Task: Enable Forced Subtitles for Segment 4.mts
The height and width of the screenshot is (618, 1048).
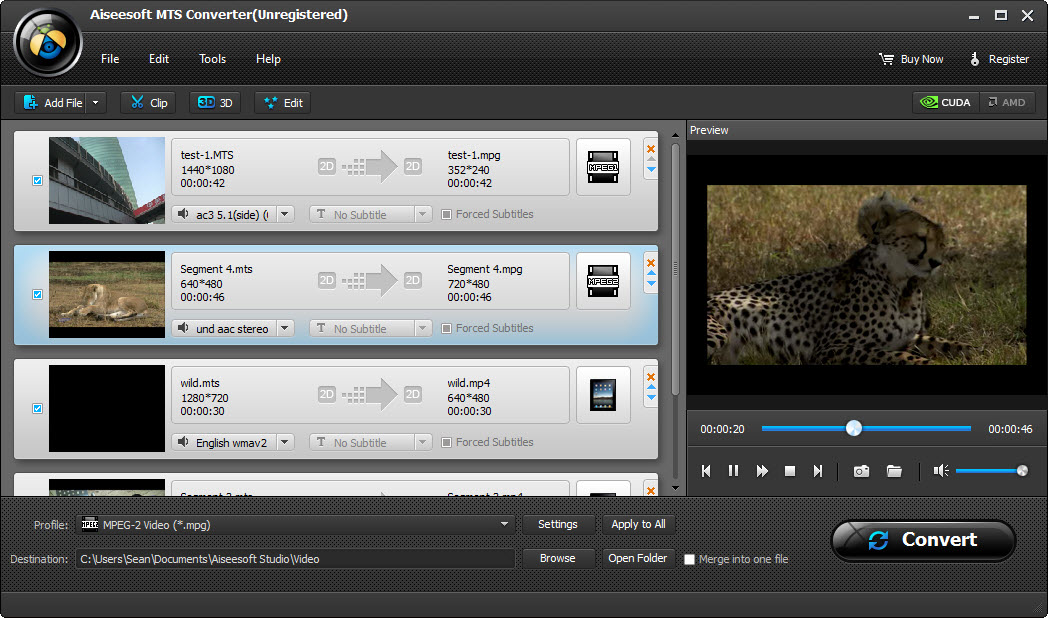Action: click(446, 328)
